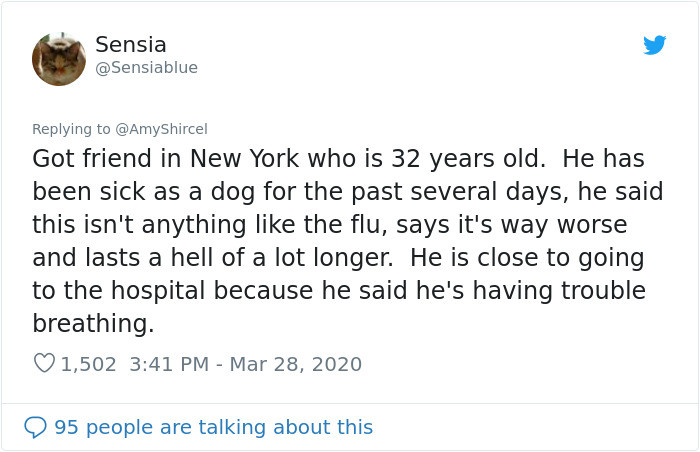Click the Mar 28, 2020 date
The height and width of the screenshot is (452, 700).
pos(296,364)
